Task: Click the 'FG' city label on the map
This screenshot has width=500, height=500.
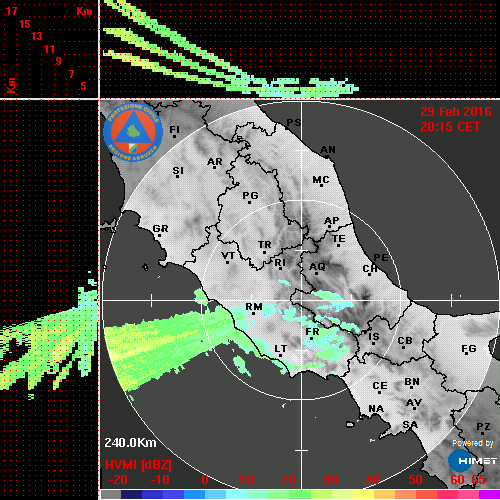Action: (x=469, y=349)
